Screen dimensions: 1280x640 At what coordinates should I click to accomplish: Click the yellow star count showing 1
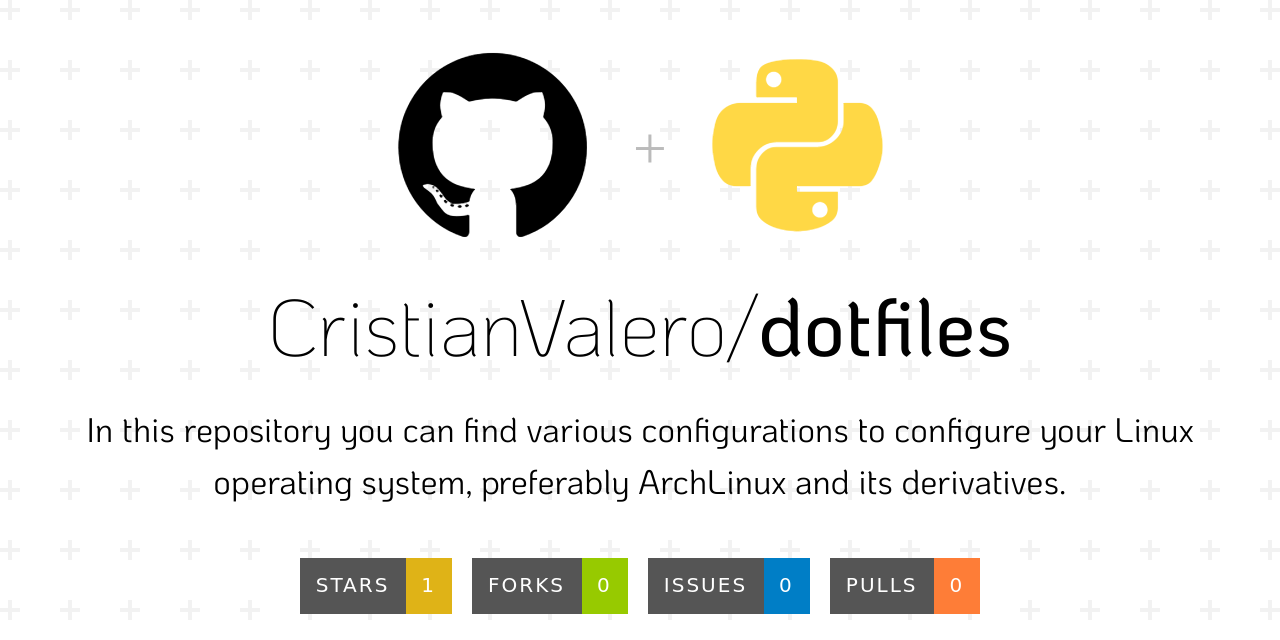[x=429, y=585]
